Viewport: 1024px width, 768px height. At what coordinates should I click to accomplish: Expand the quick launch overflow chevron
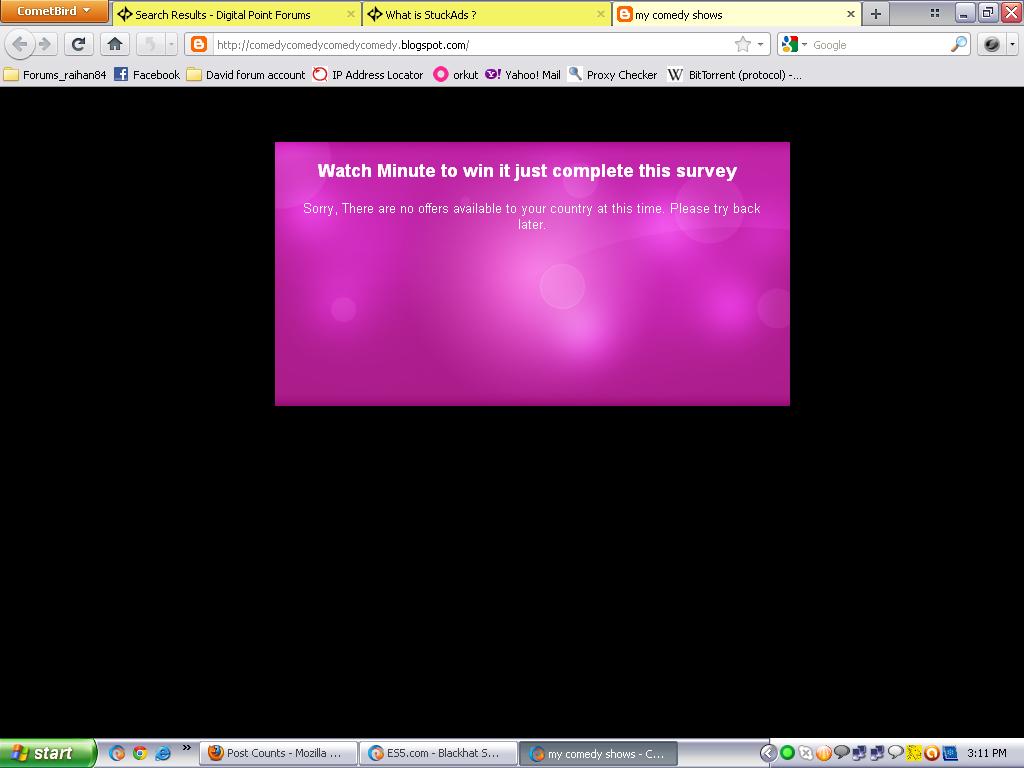click(x=186, y=748)
